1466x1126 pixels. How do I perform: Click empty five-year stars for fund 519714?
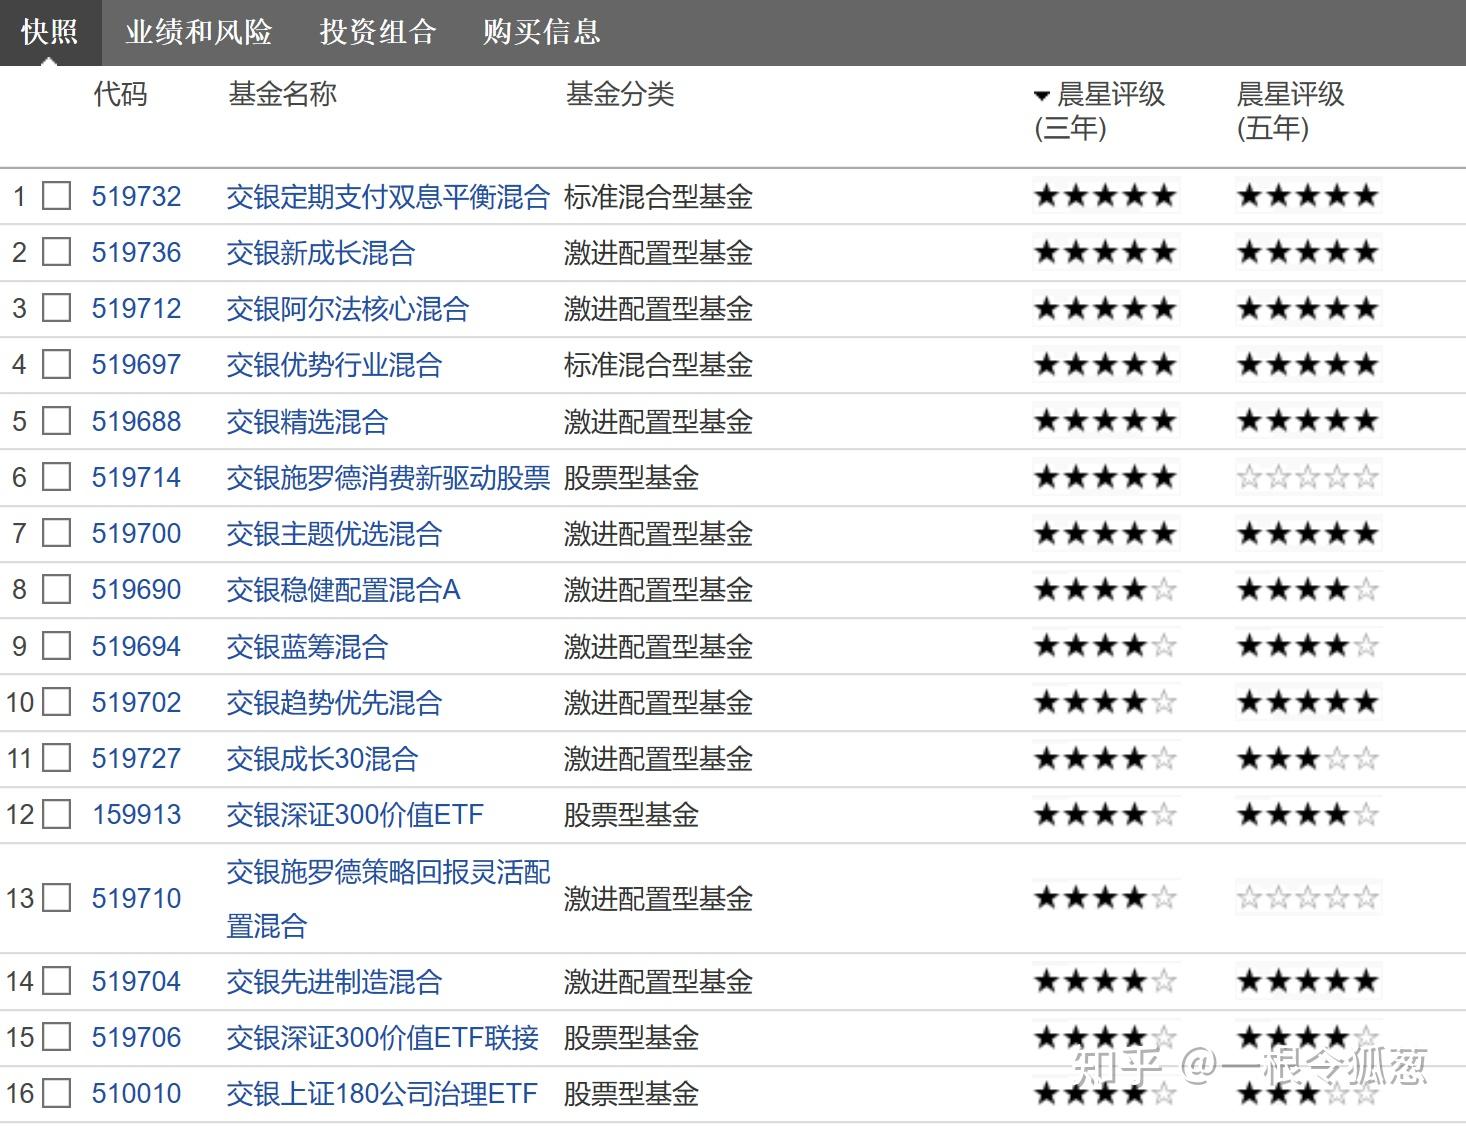(1308, 476)
